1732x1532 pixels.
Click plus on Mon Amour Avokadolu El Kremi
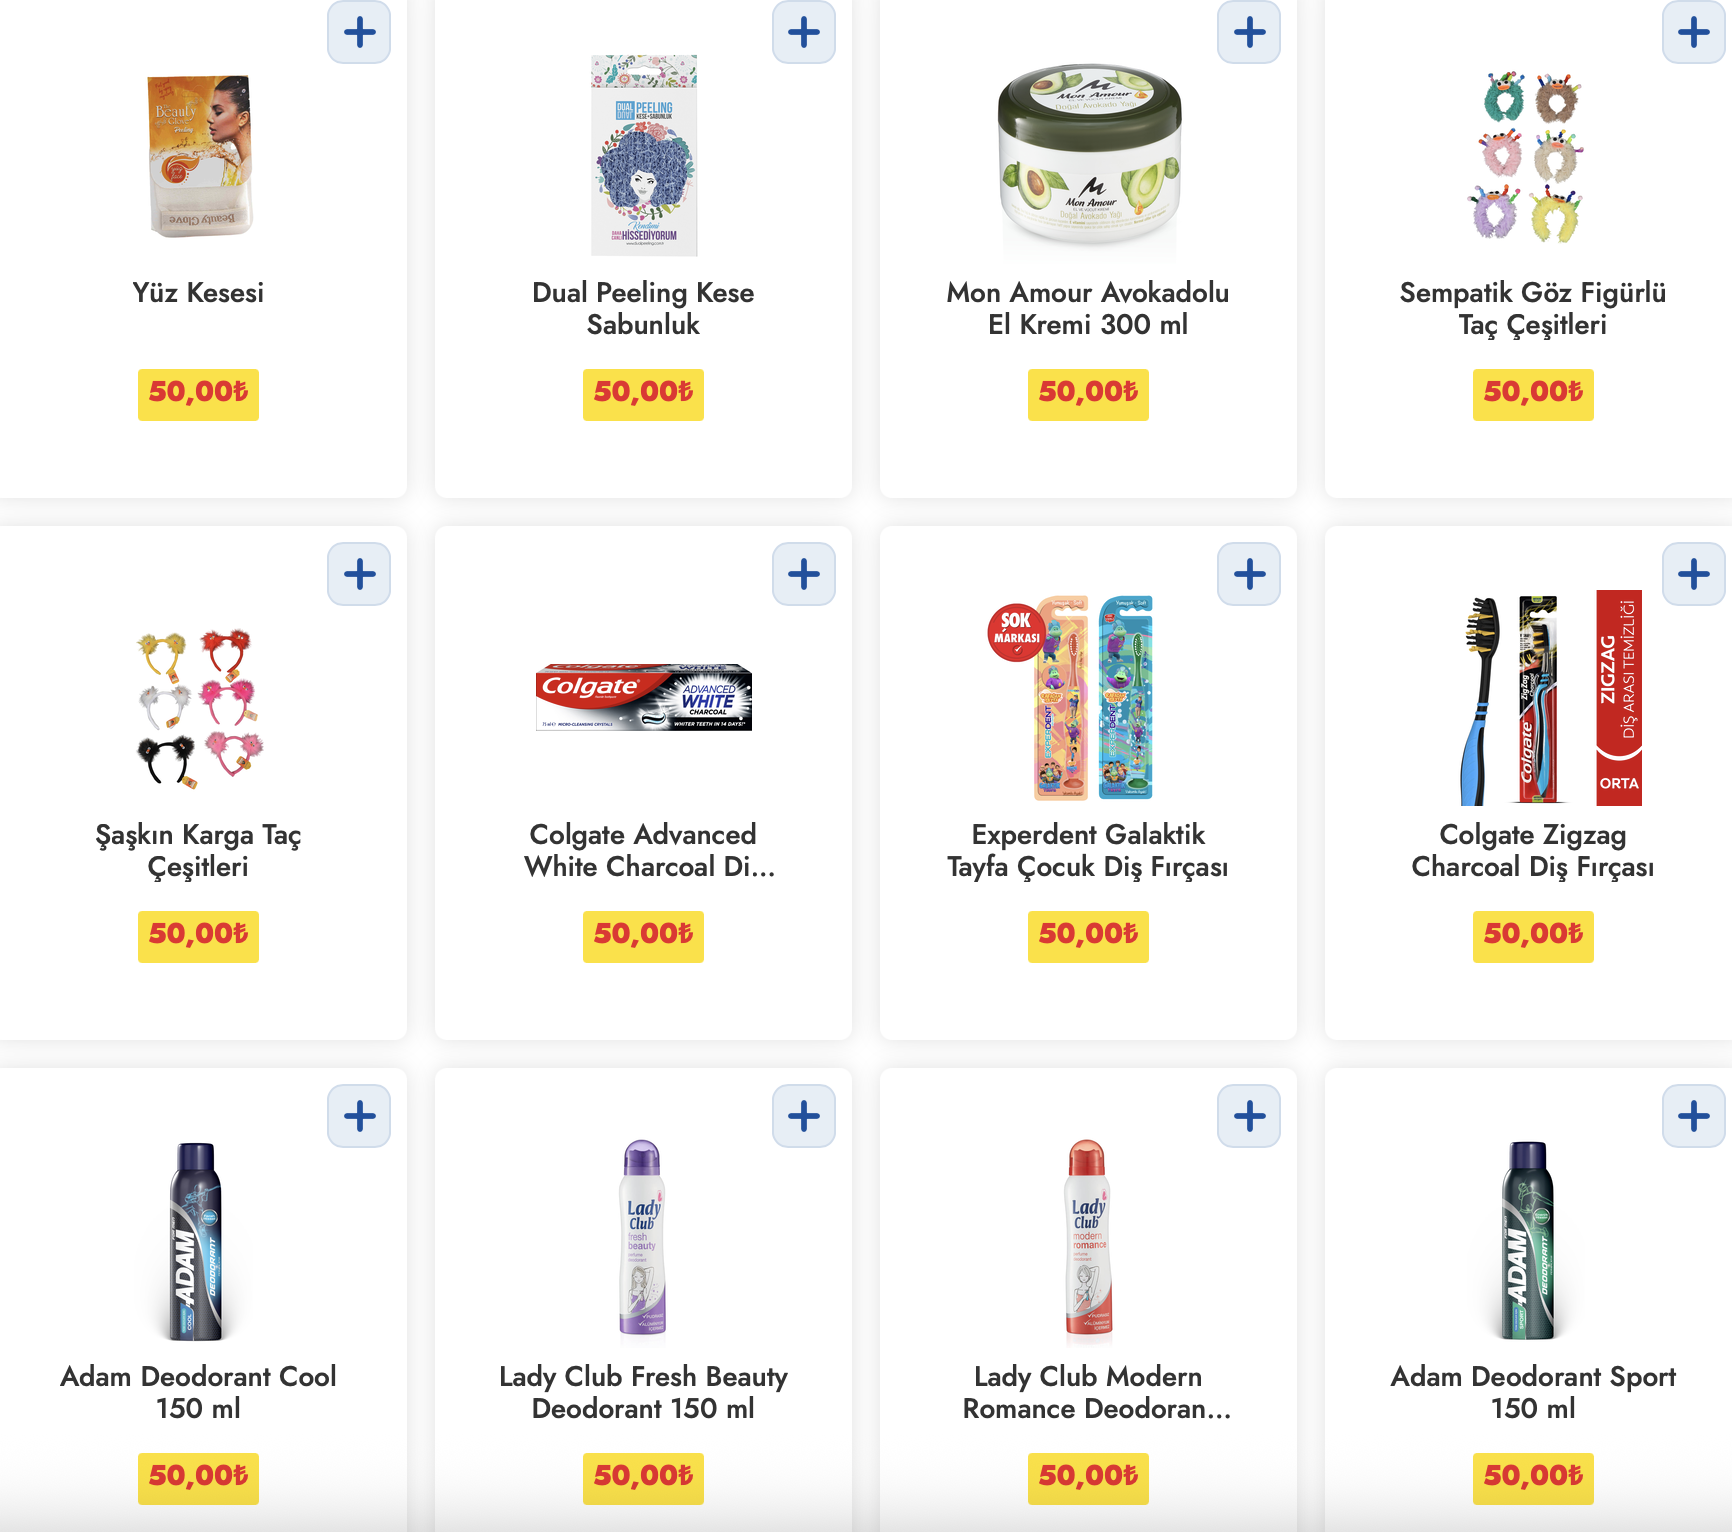[1249, 32]
